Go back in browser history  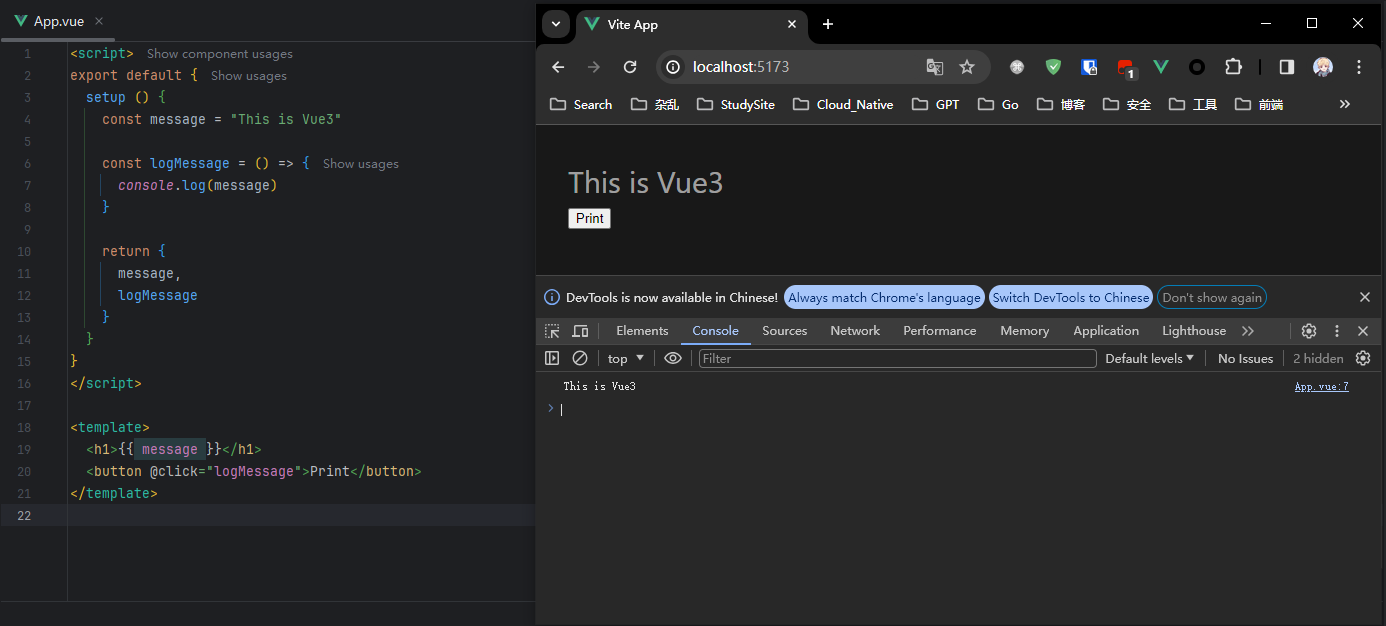click(558, 67)
